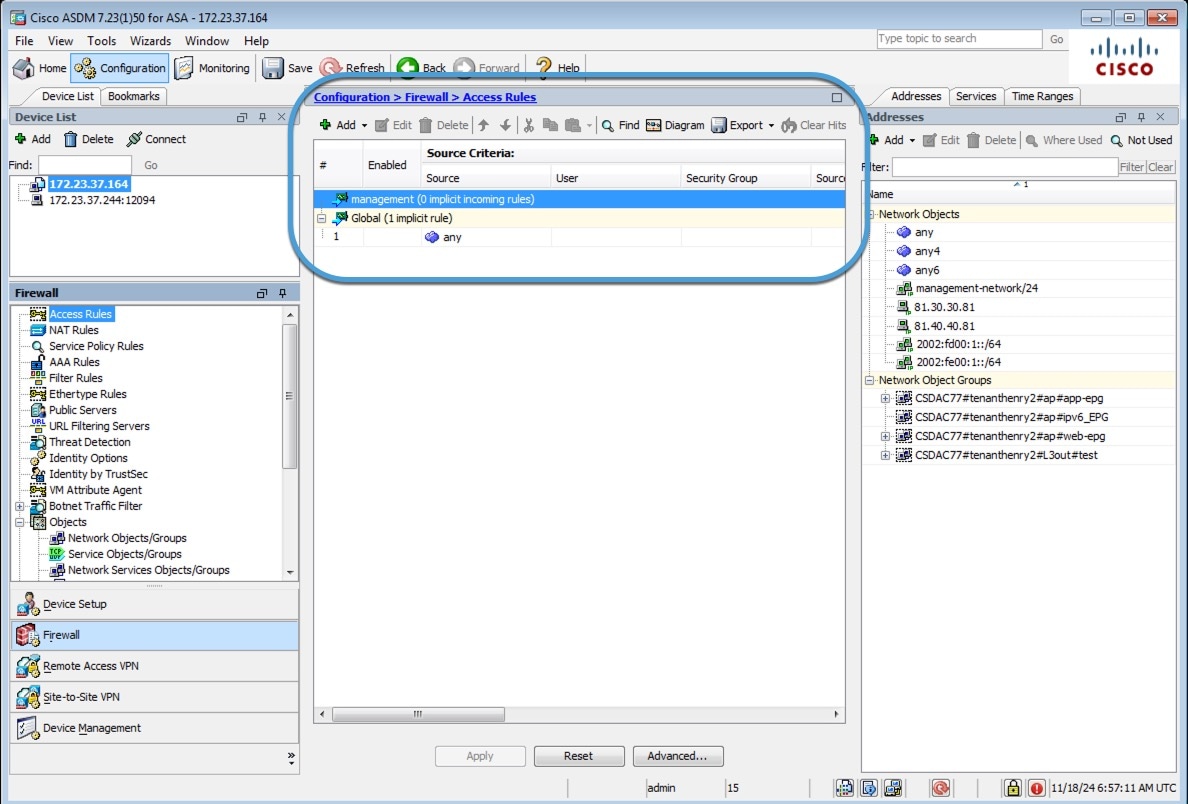Open Add access rule dropdown arrow
1188x804 pixels.
(x=364, y=126)
